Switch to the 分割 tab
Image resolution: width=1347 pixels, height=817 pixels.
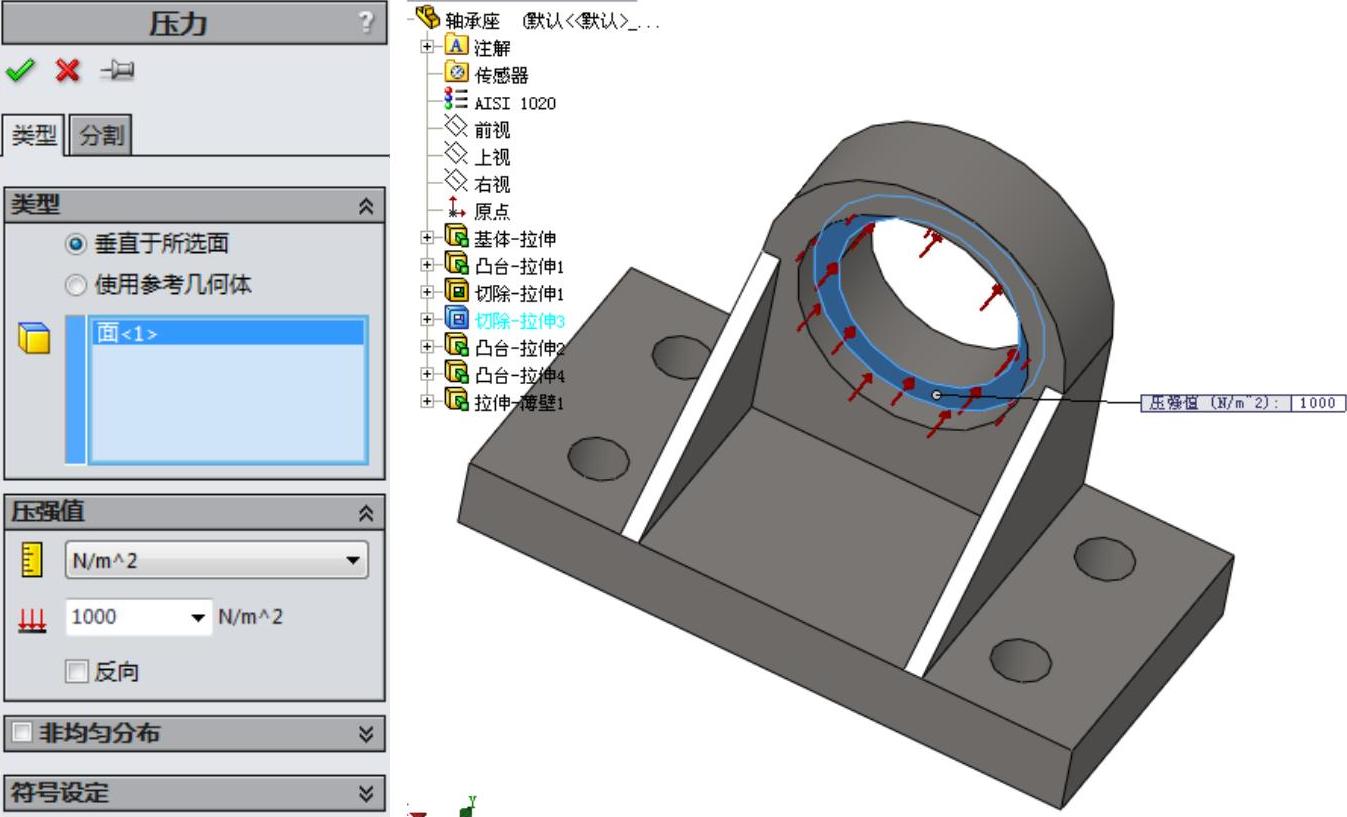[x=101, y=136]
